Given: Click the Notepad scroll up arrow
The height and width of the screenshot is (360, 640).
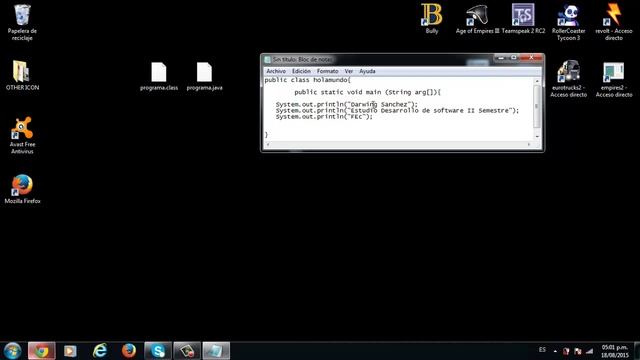Looking at the screenshot, I should pyautogui.click(x=537, y=81).
